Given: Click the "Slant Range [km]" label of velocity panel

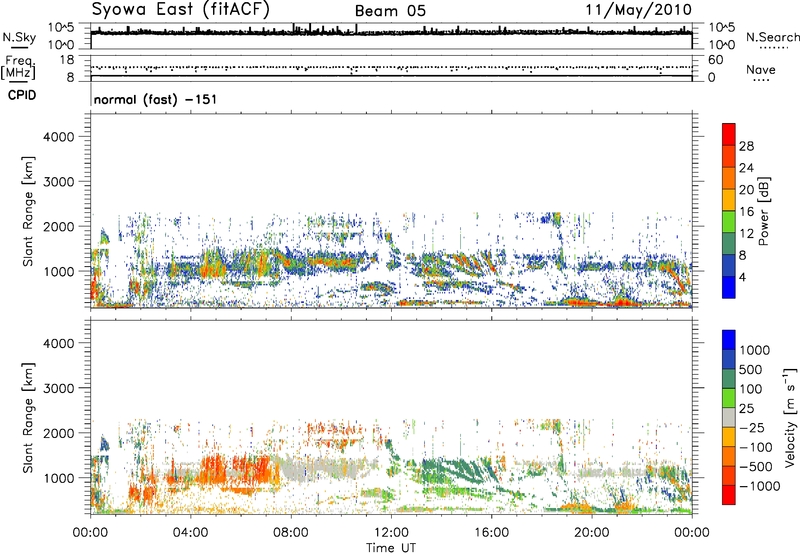Looking at the screenshot, I should coord(28,418).
